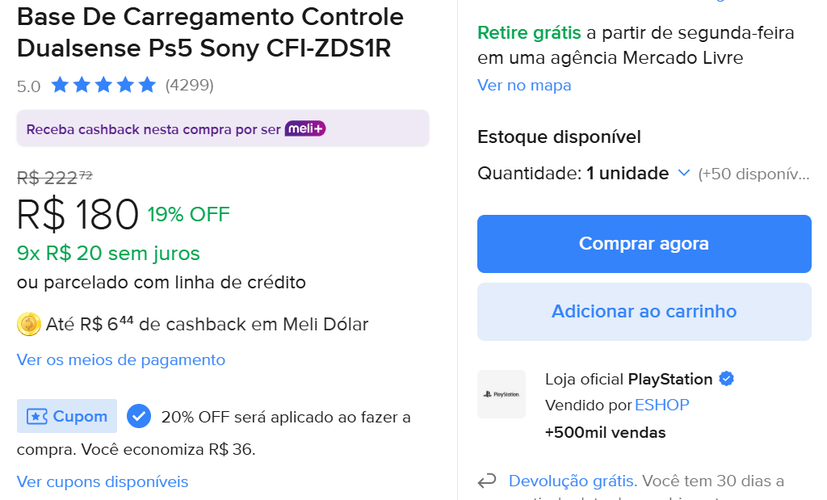Click the Devolução grátis link
The image size is (827, 500).
(x=571, y=481)
